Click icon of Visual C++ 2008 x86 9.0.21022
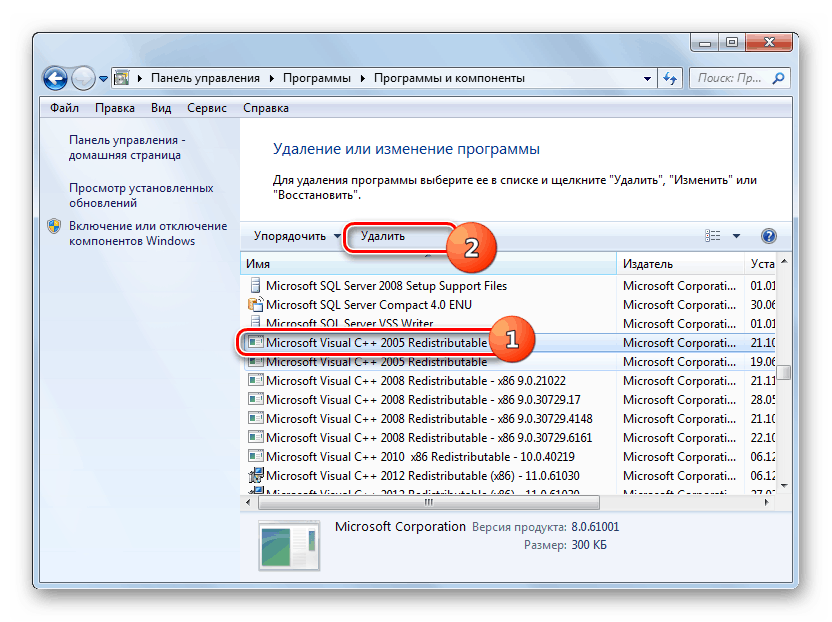 point(256,381)
